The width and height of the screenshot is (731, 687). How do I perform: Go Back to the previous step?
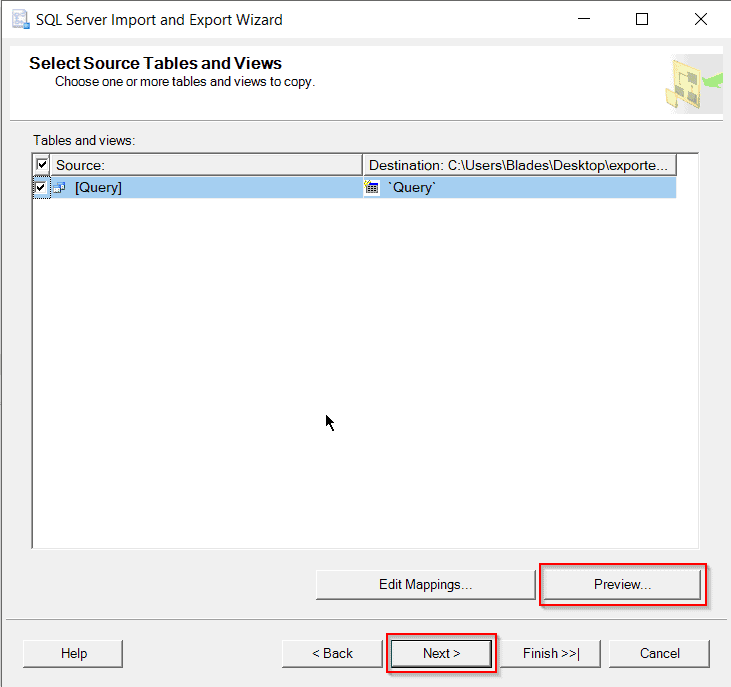click(x=332, y=653)
